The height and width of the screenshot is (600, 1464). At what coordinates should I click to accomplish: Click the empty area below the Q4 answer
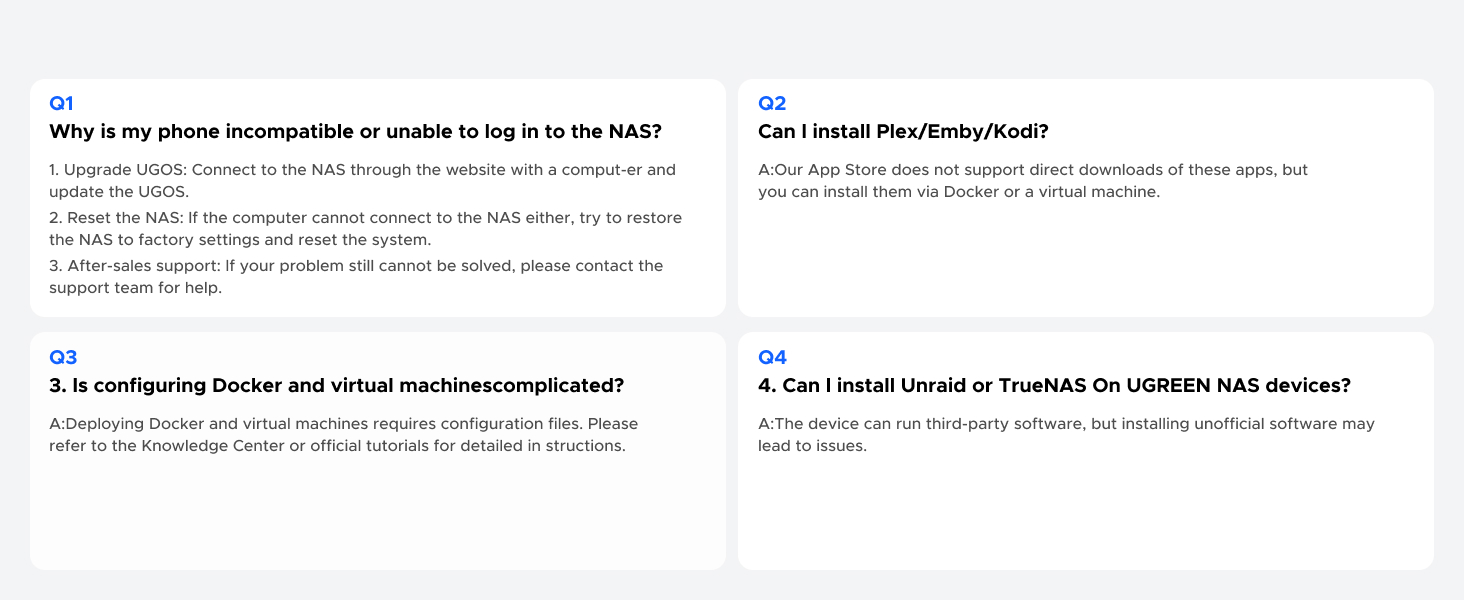click(x=1085, y=515)
